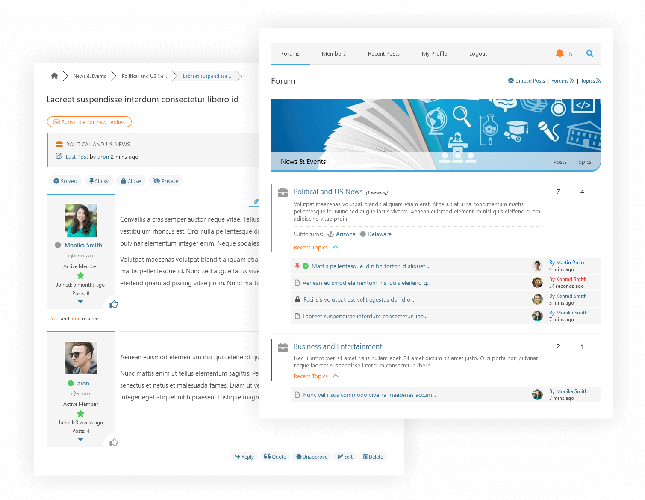Click the Close topic button
Screen dimensions: 645x500
pos(131,181)
